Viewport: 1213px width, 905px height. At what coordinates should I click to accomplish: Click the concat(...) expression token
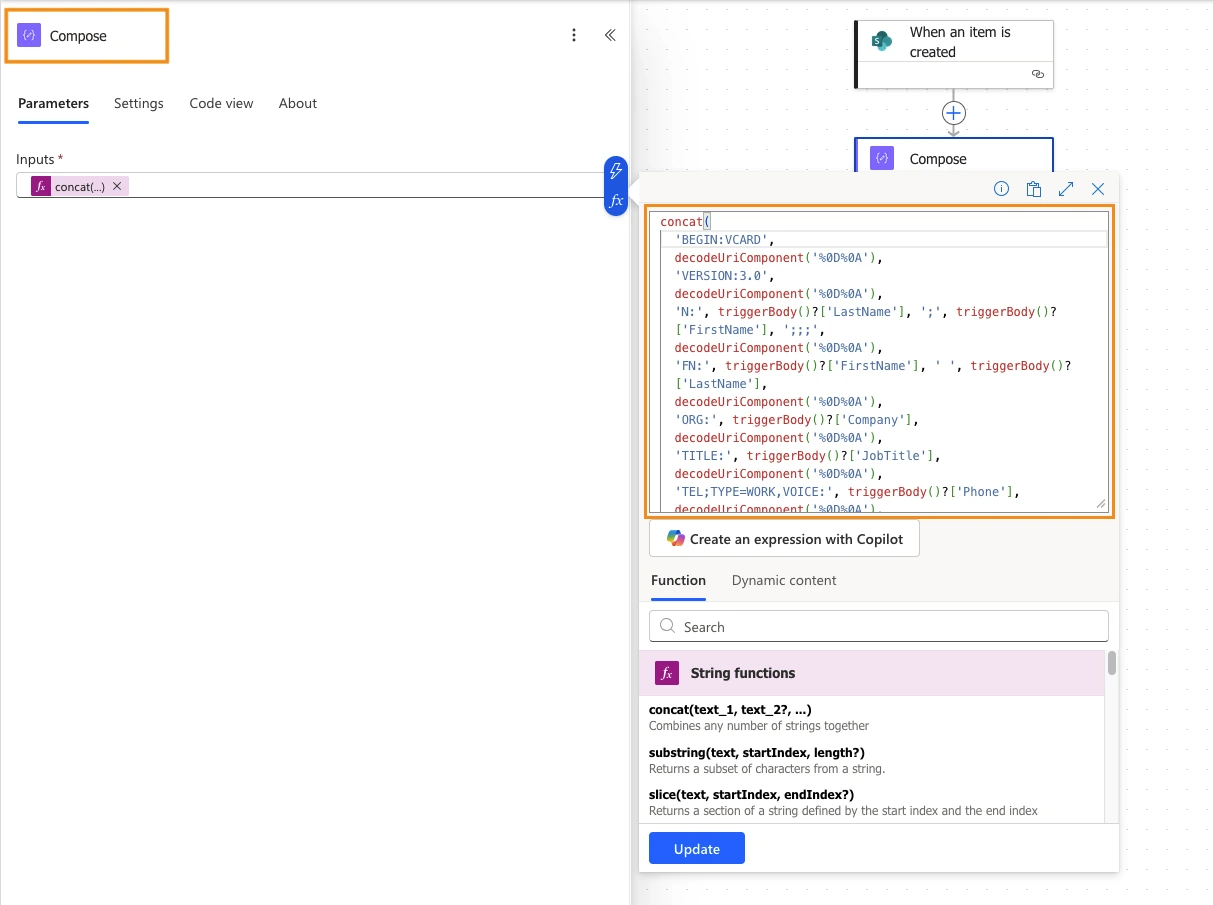pyautogui.click(x=80, y=186)
